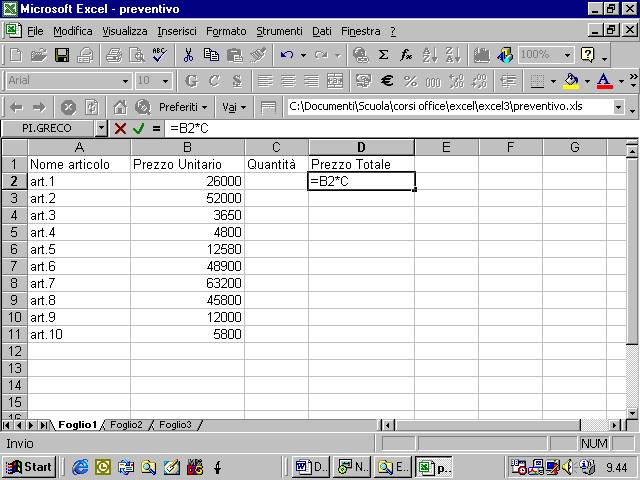640x480 pixels.
Task: Click the speaker volume tray icon
Action: pos(567,467)
